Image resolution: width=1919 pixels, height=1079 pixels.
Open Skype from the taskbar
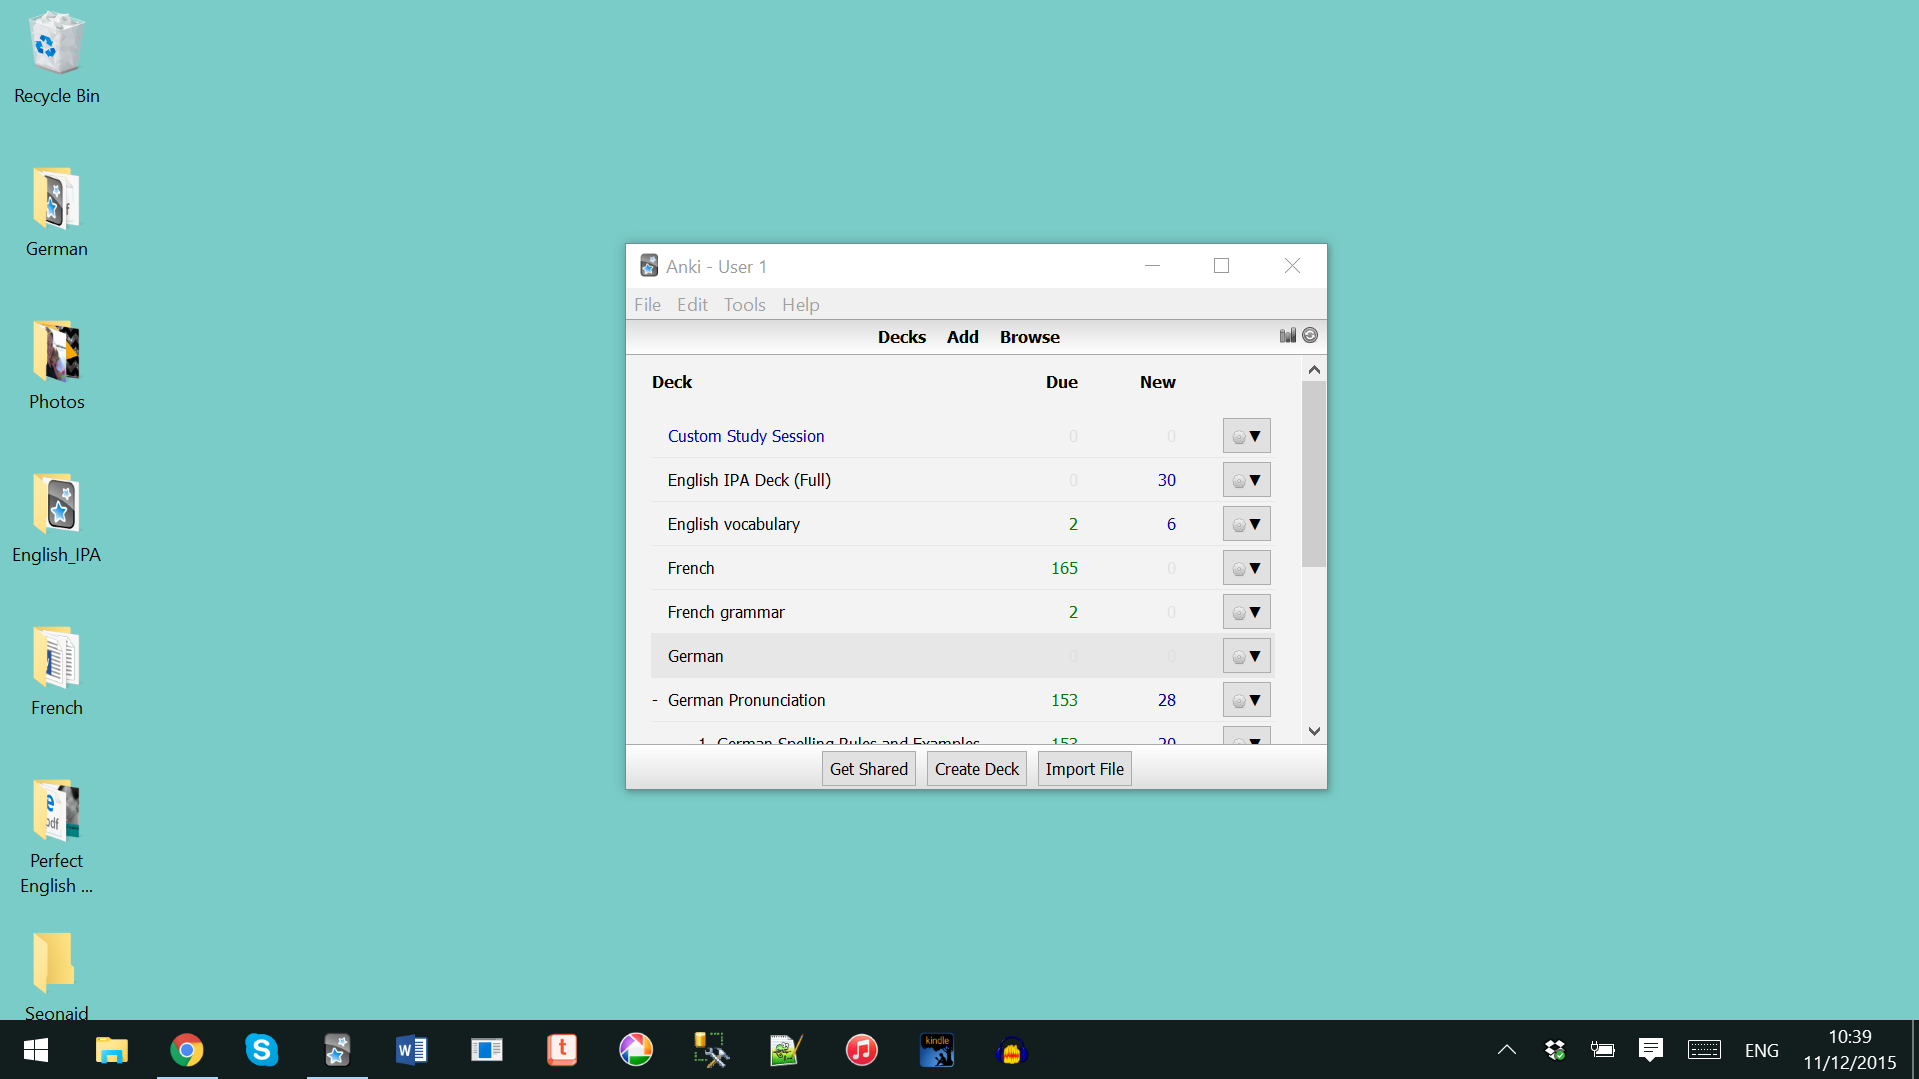click(x=262, y=1050)
